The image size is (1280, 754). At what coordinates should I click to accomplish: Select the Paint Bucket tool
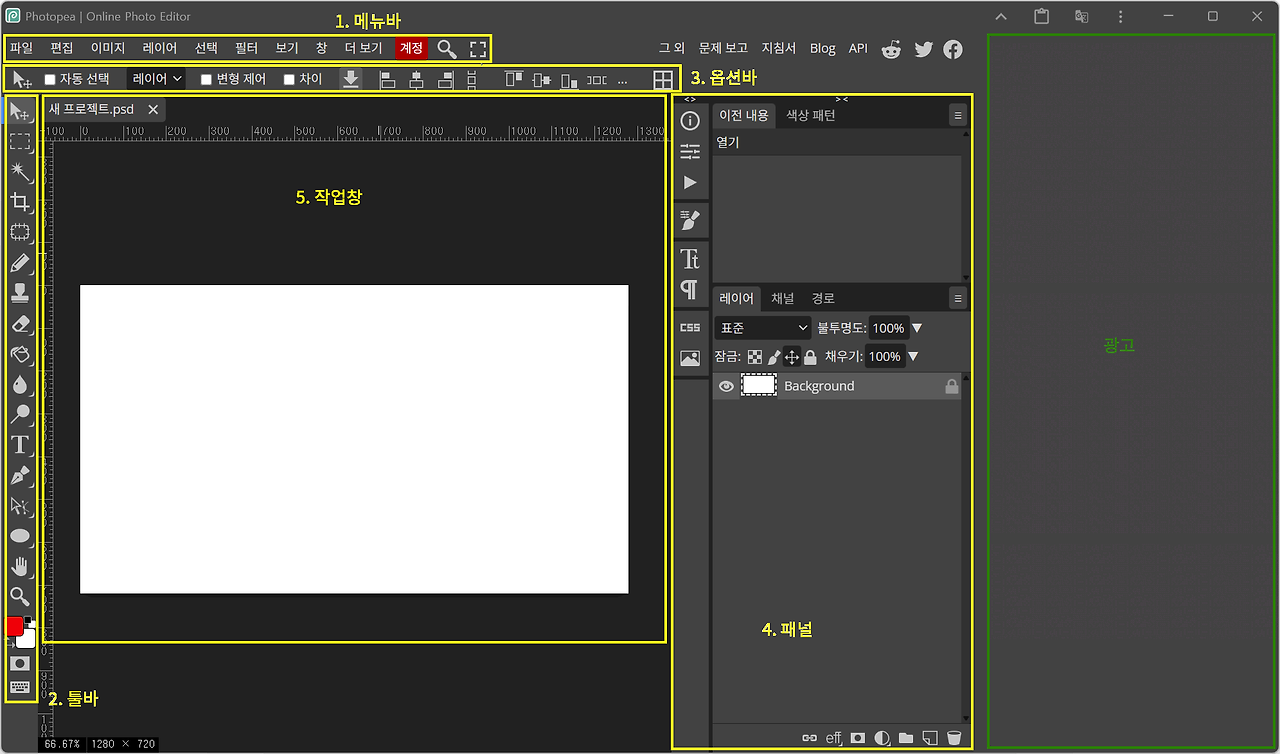pos(20,354)
